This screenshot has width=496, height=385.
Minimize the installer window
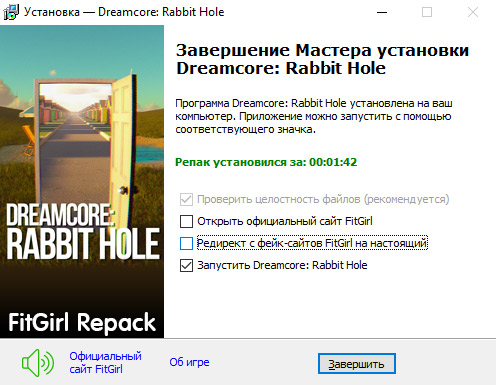click(382, 12)
